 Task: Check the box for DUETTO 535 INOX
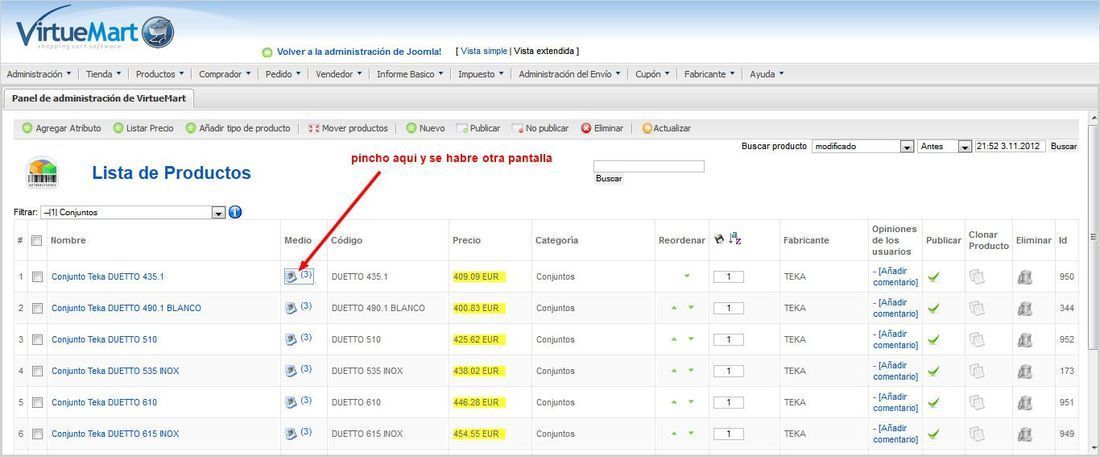click(x=36, y=371)
